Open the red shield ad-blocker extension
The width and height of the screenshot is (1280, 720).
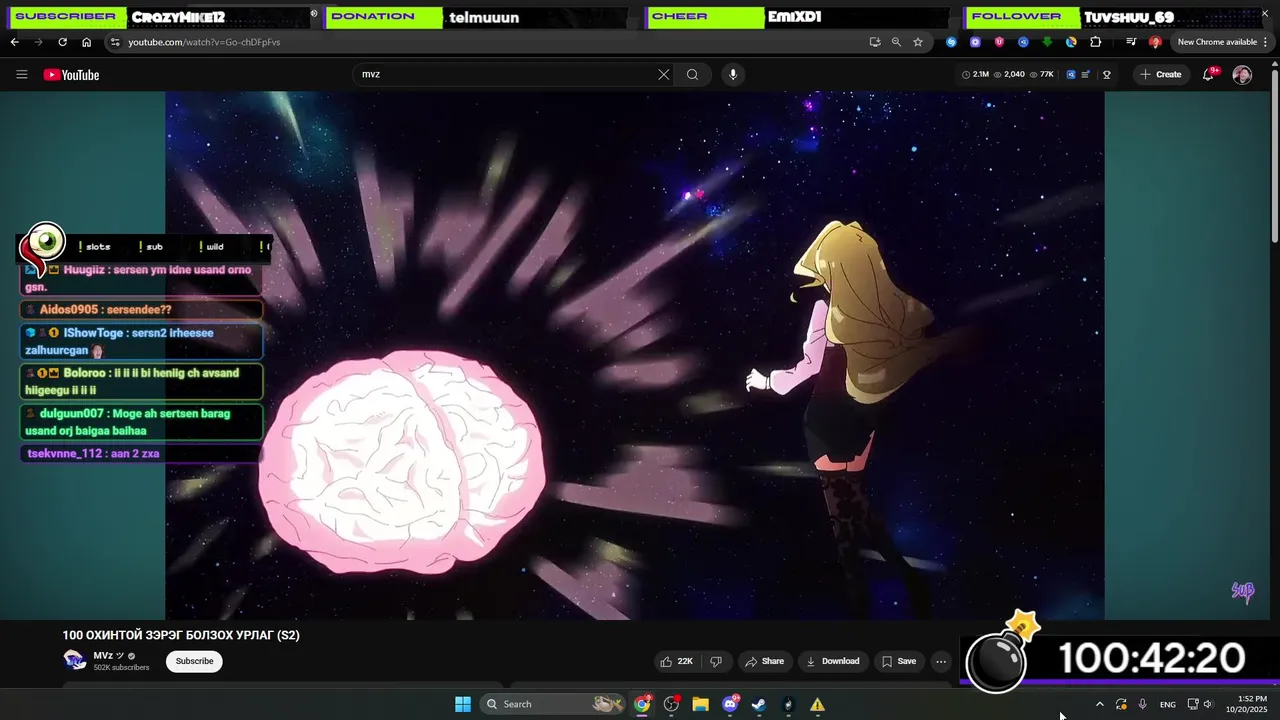(999, 42)
